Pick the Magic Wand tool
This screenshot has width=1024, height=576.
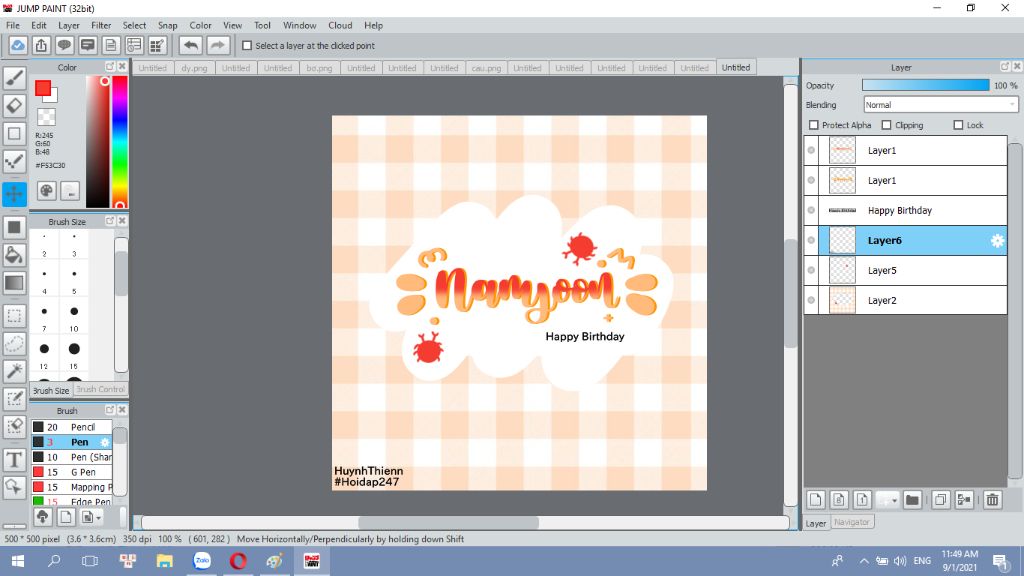14,372
